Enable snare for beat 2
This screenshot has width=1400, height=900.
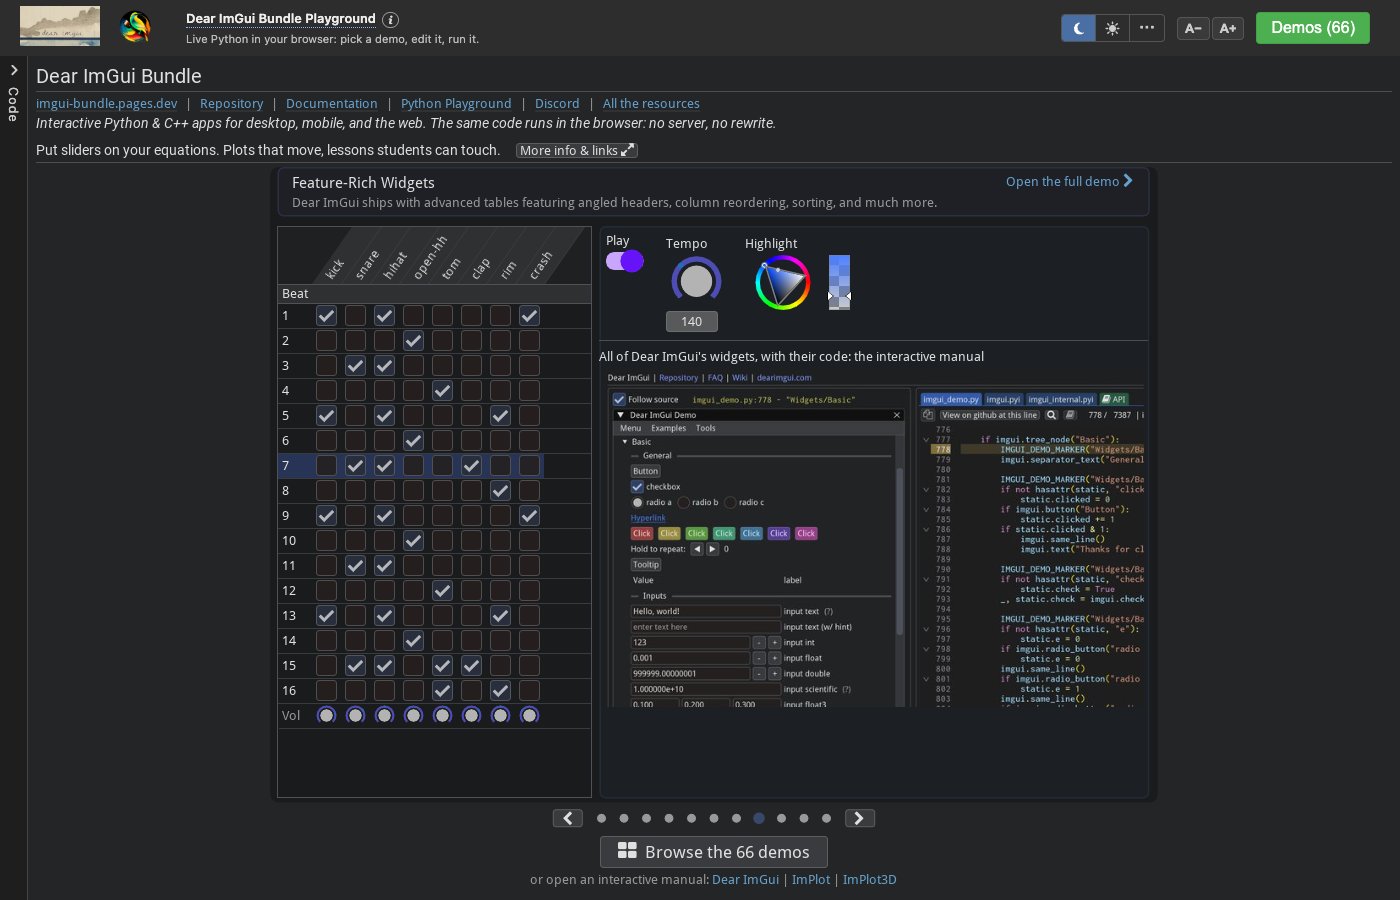pyautogui.click(x=355, y=341)
